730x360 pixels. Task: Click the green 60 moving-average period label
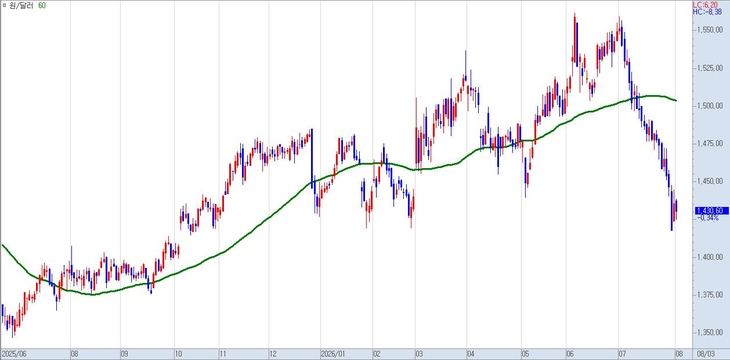pyautogui.click(x=42, y=5)
